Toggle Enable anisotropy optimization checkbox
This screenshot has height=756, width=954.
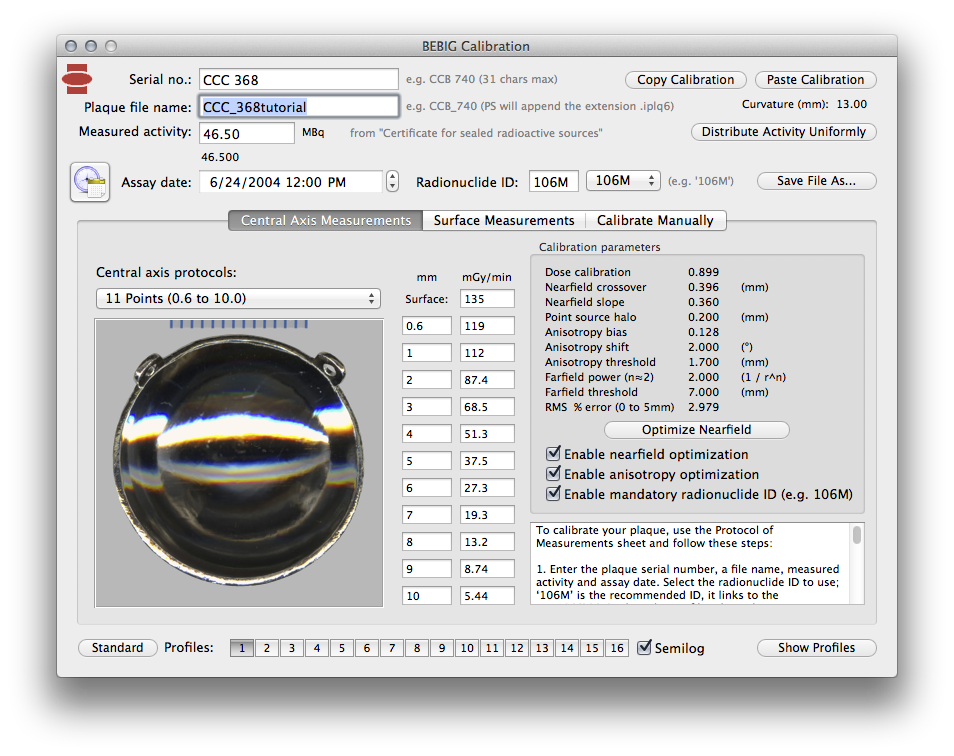(x=553, y=474)
